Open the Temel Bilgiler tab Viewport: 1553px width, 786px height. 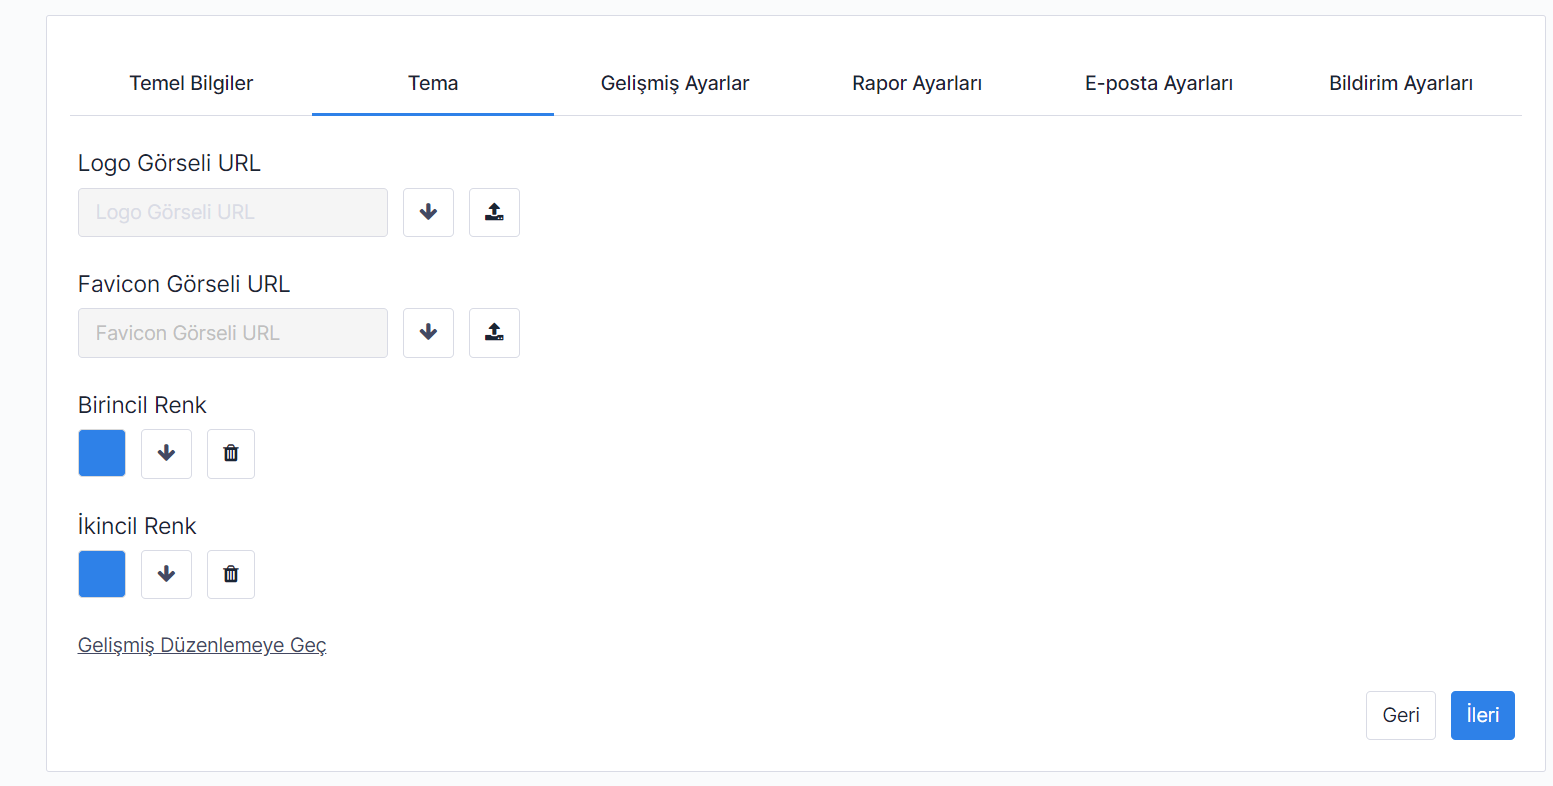[x=191, y=84]
